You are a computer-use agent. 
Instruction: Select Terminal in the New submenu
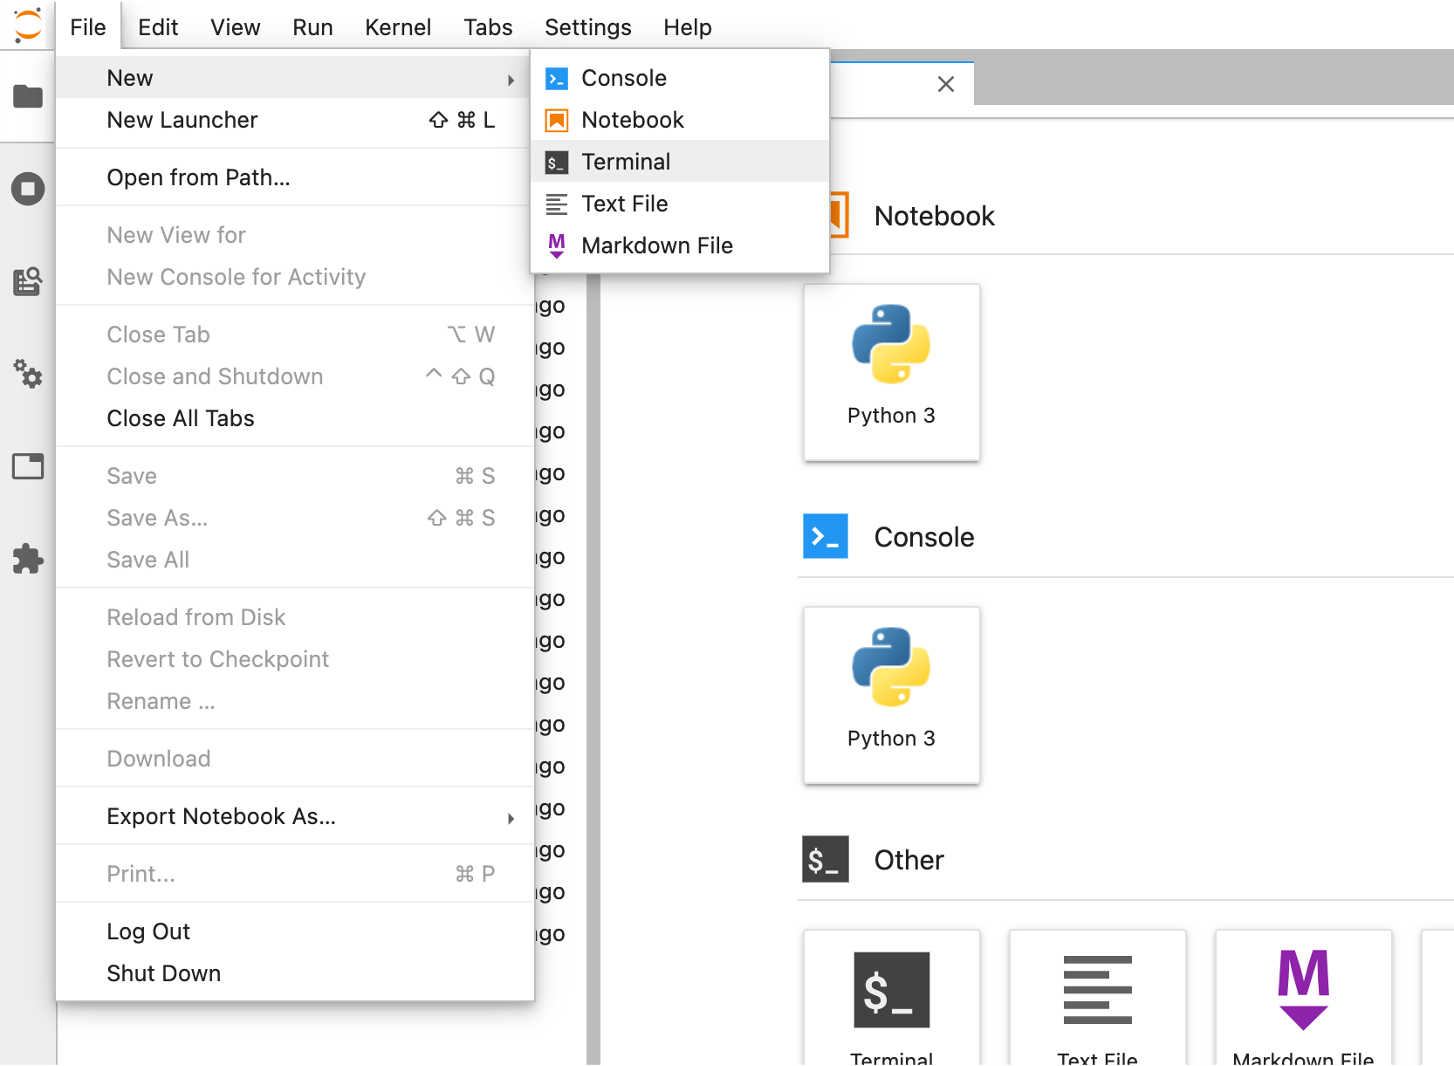[626, 162]
